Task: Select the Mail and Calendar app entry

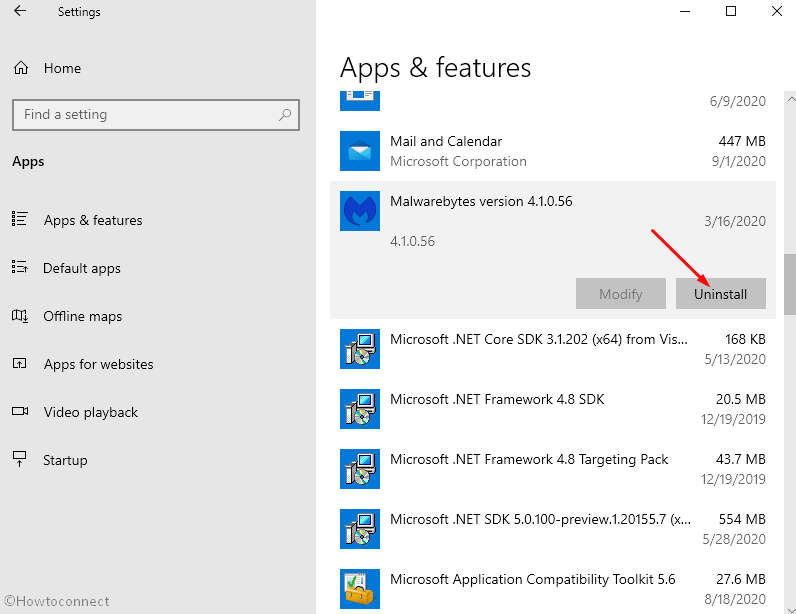Action: coord(553,151)
